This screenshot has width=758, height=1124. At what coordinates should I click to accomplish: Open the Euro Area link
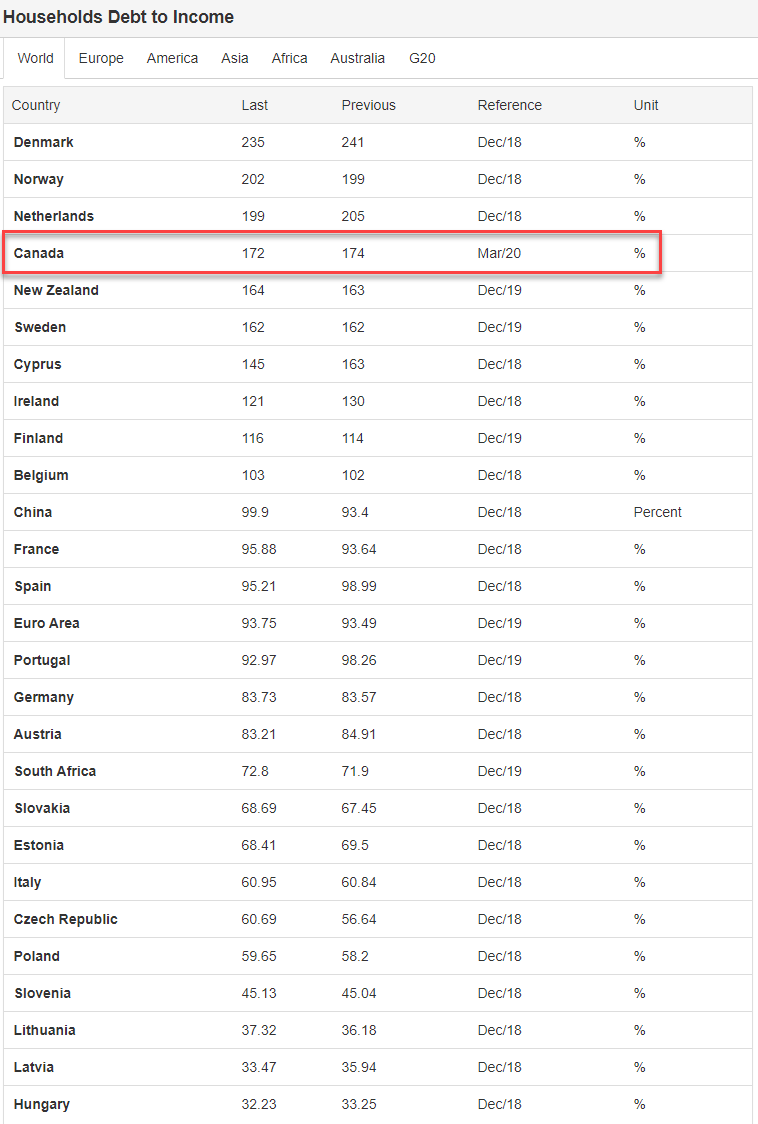coord(46,623)
